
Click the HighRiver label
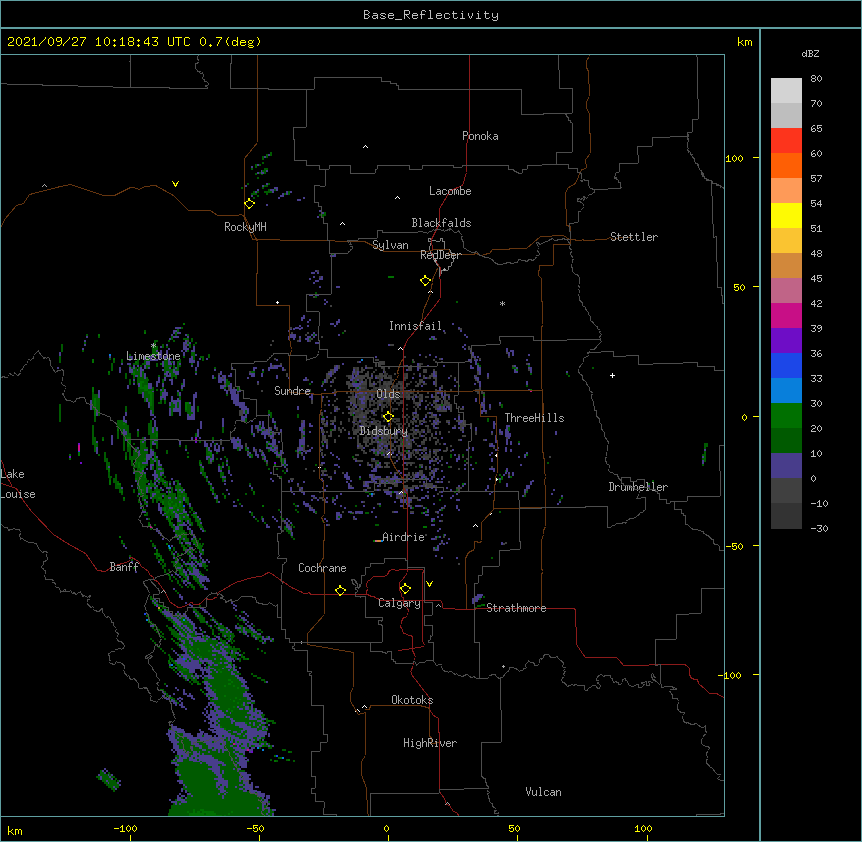[x=430, y=743]
